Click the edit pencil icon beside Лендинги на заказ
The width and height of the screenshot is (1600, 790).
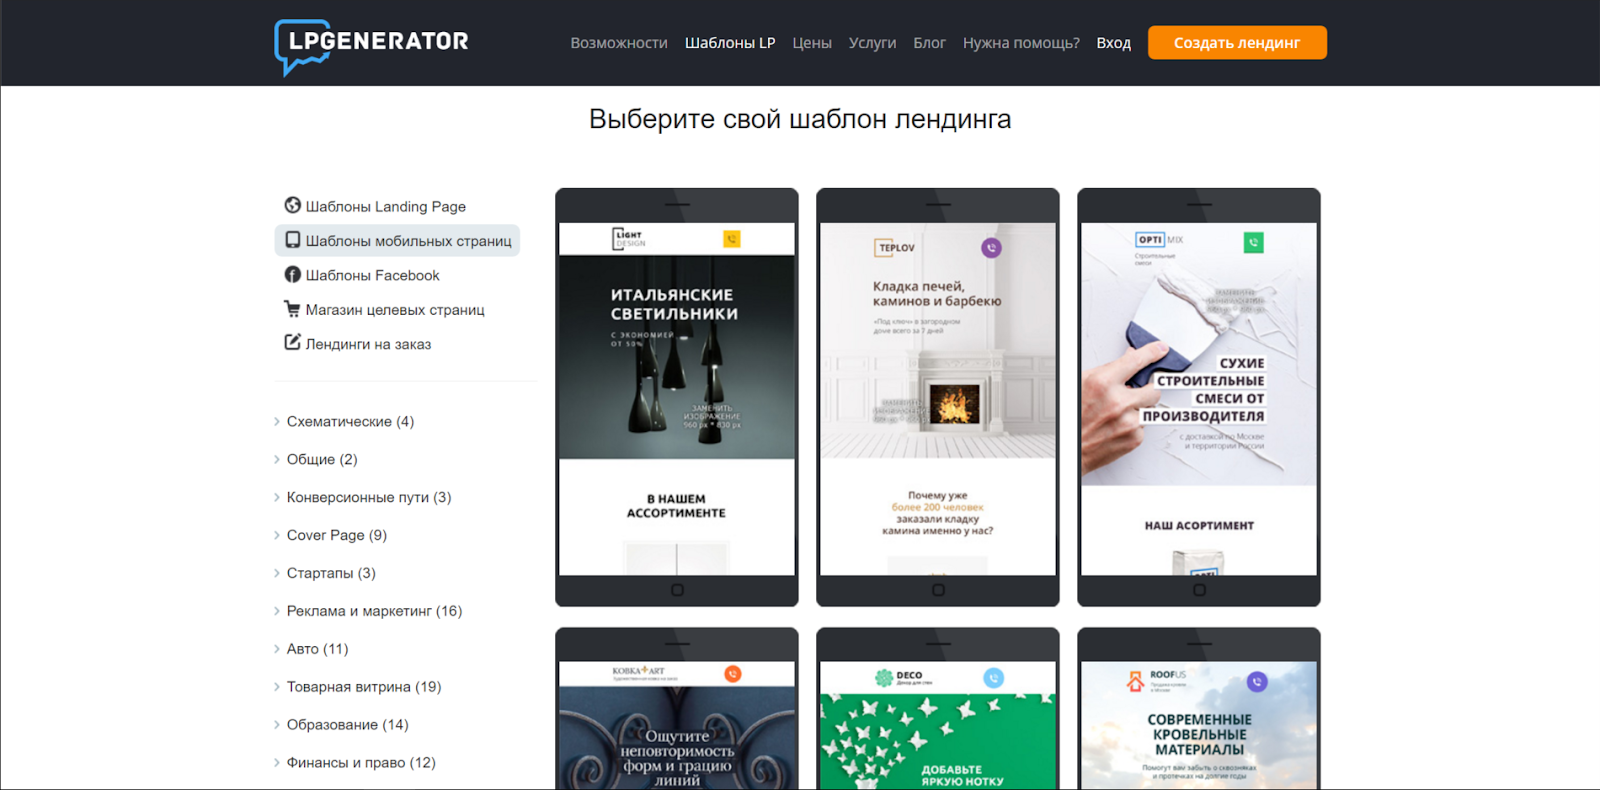(292, 343)
